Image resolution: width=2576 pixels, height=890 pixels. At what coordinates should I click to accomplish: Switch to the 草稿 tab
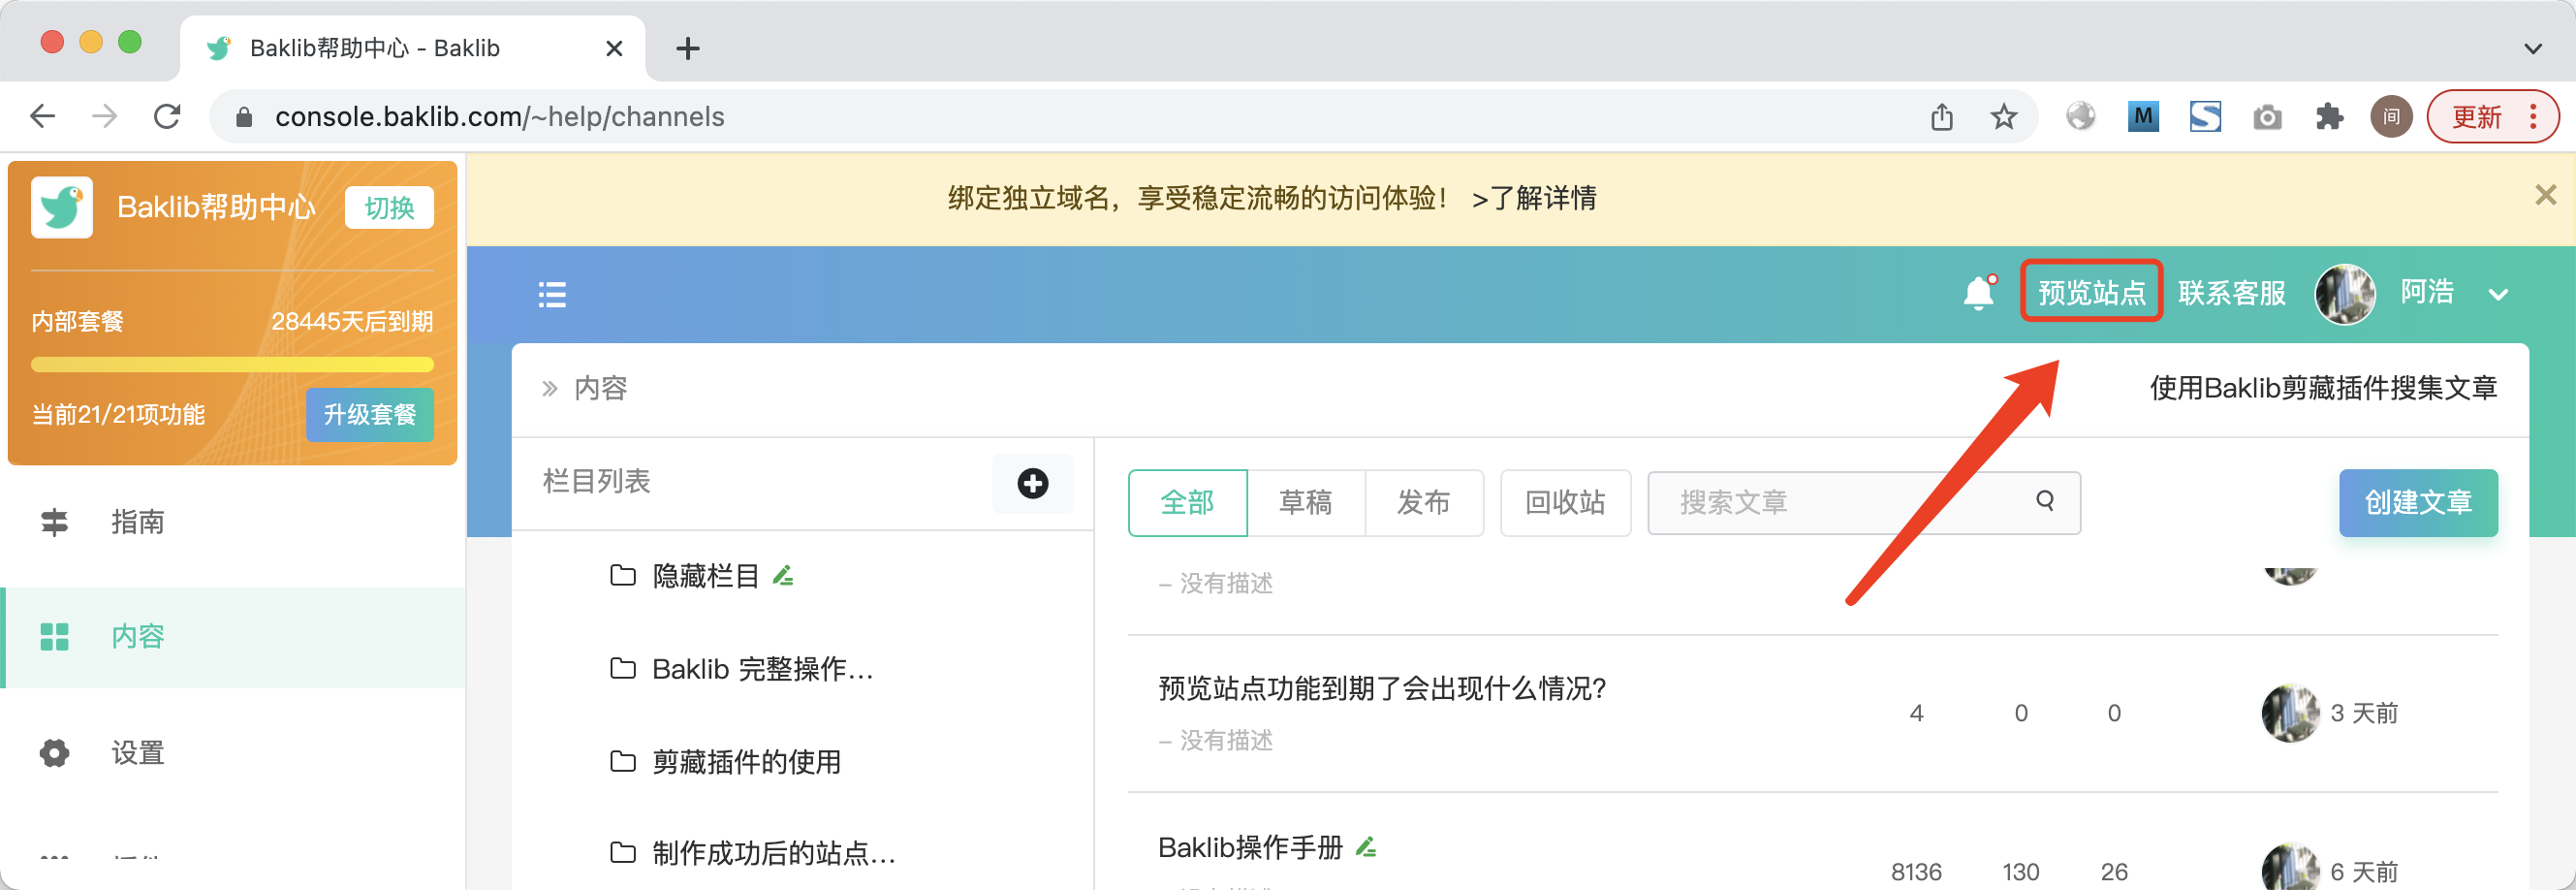pyautogui.click(x=1306, y=502)
